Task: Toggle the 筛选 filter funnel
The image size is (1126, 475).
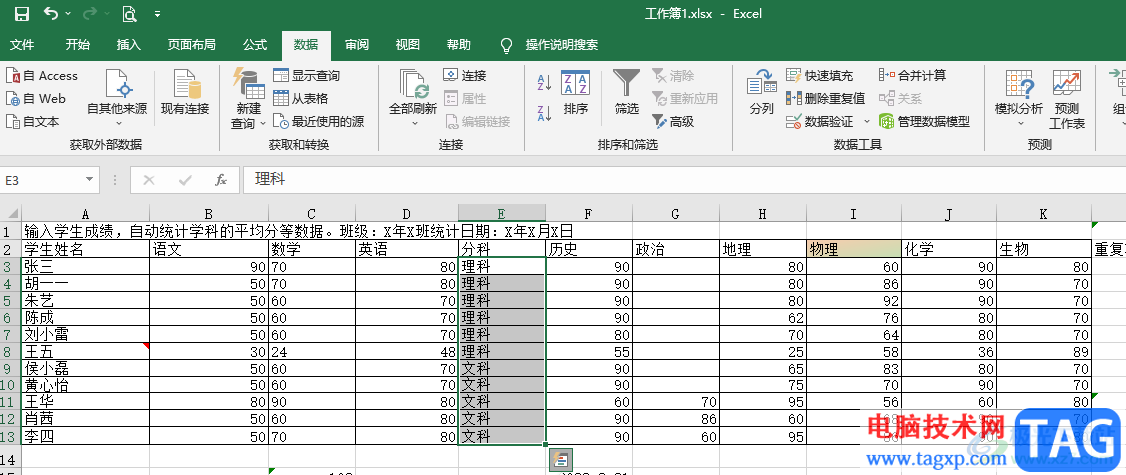Action: (x=627, y=93)
